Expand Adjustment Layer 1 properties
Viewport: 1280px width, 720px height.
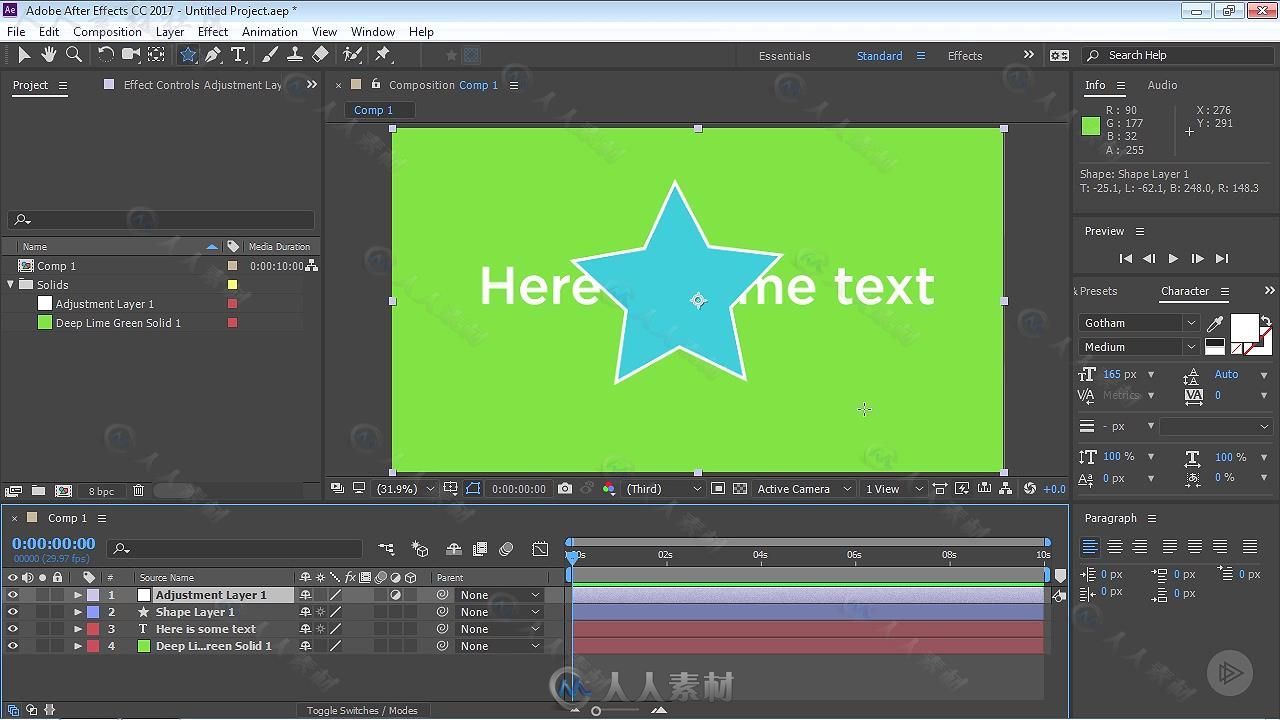coord(77,595)
